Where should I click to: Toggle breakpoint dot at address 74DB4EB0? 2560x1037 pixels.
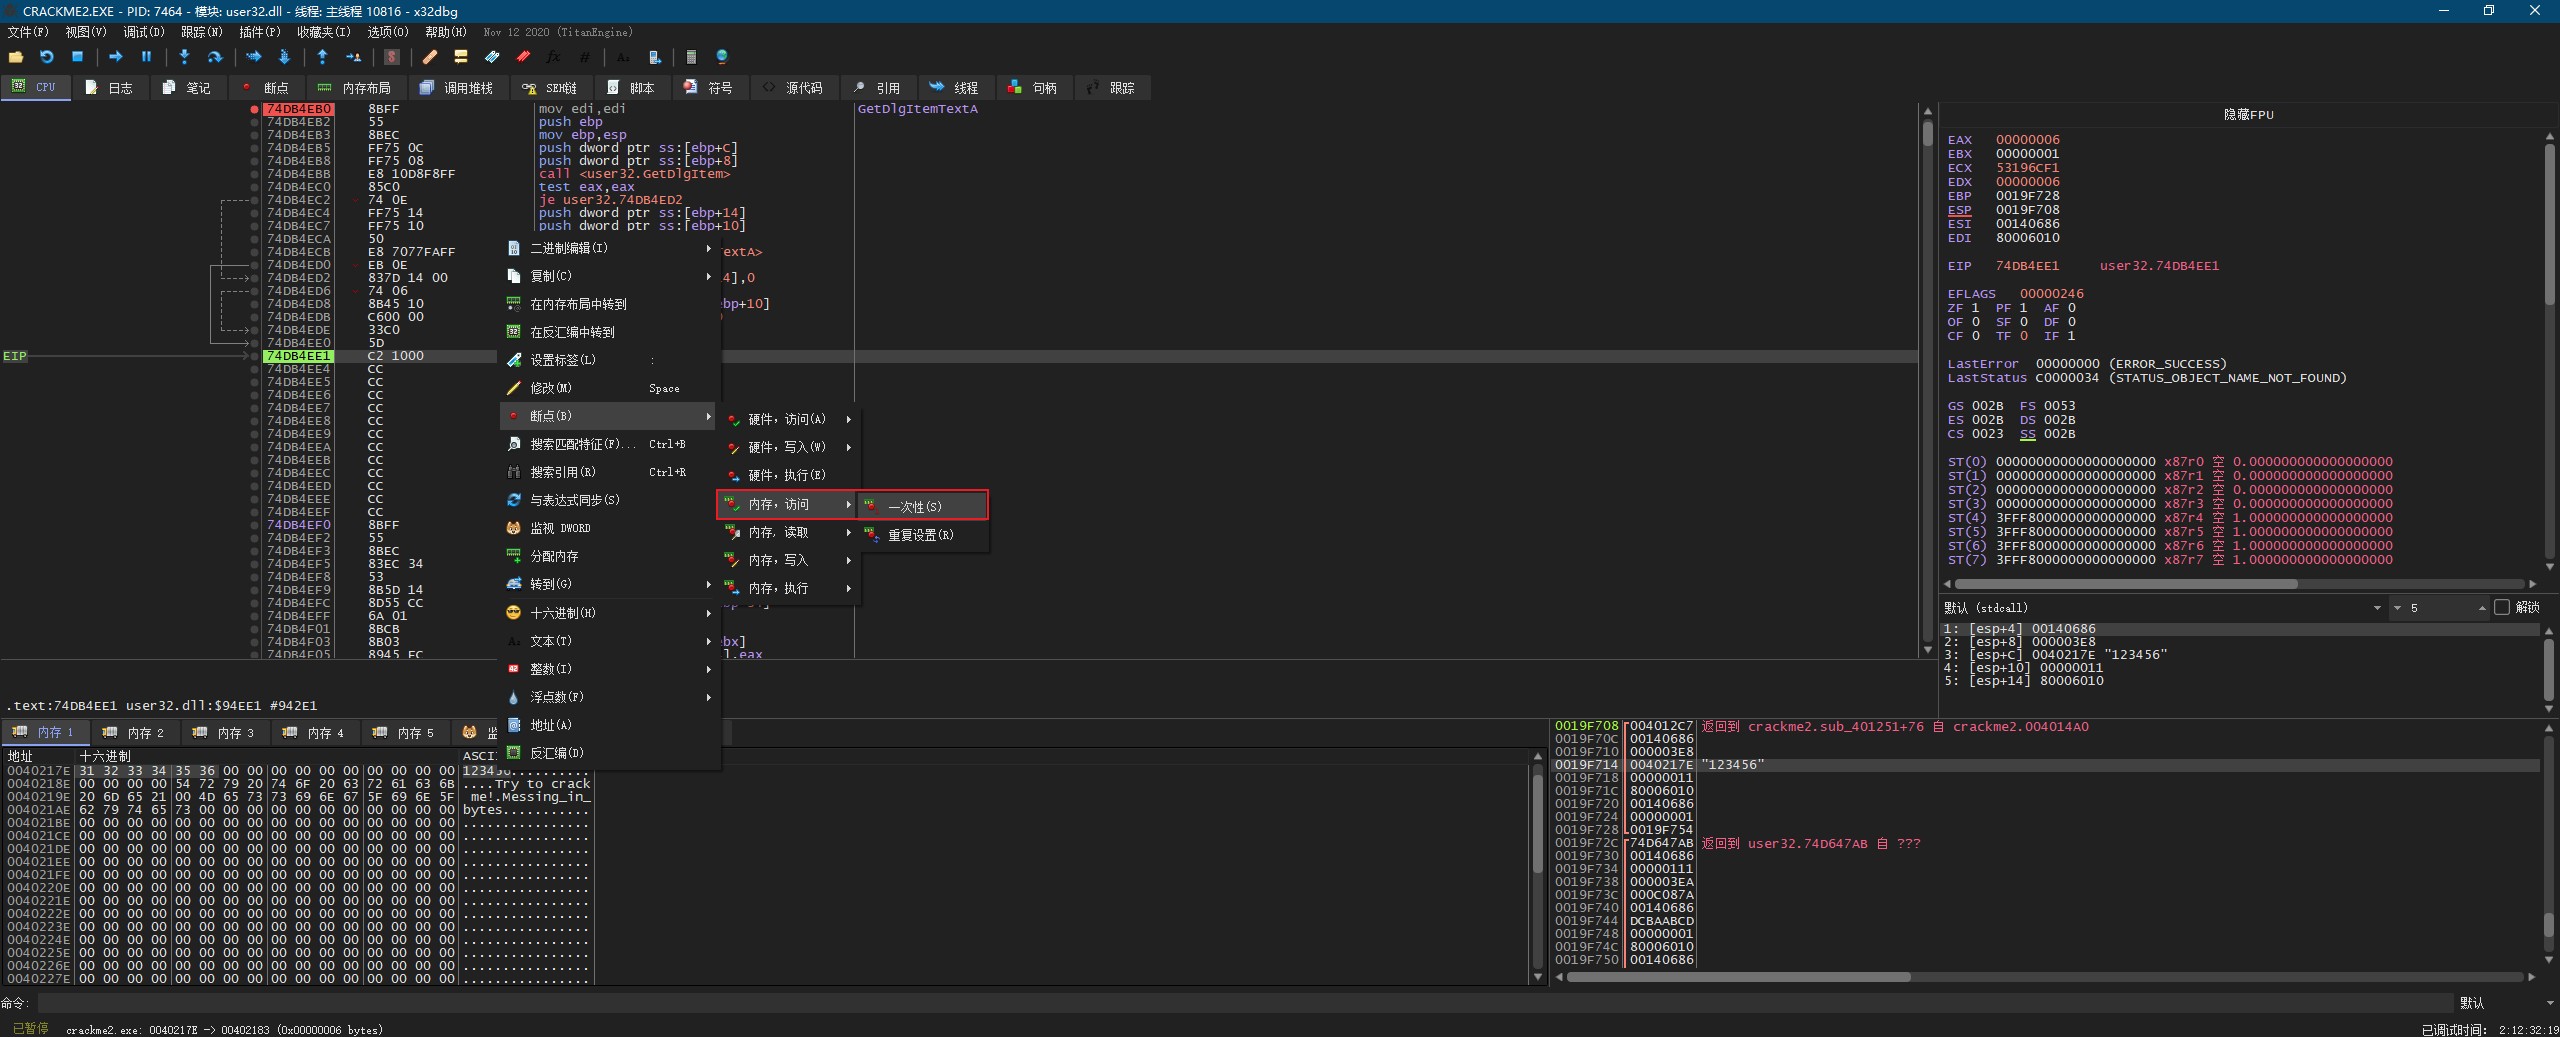pos(255,109)
